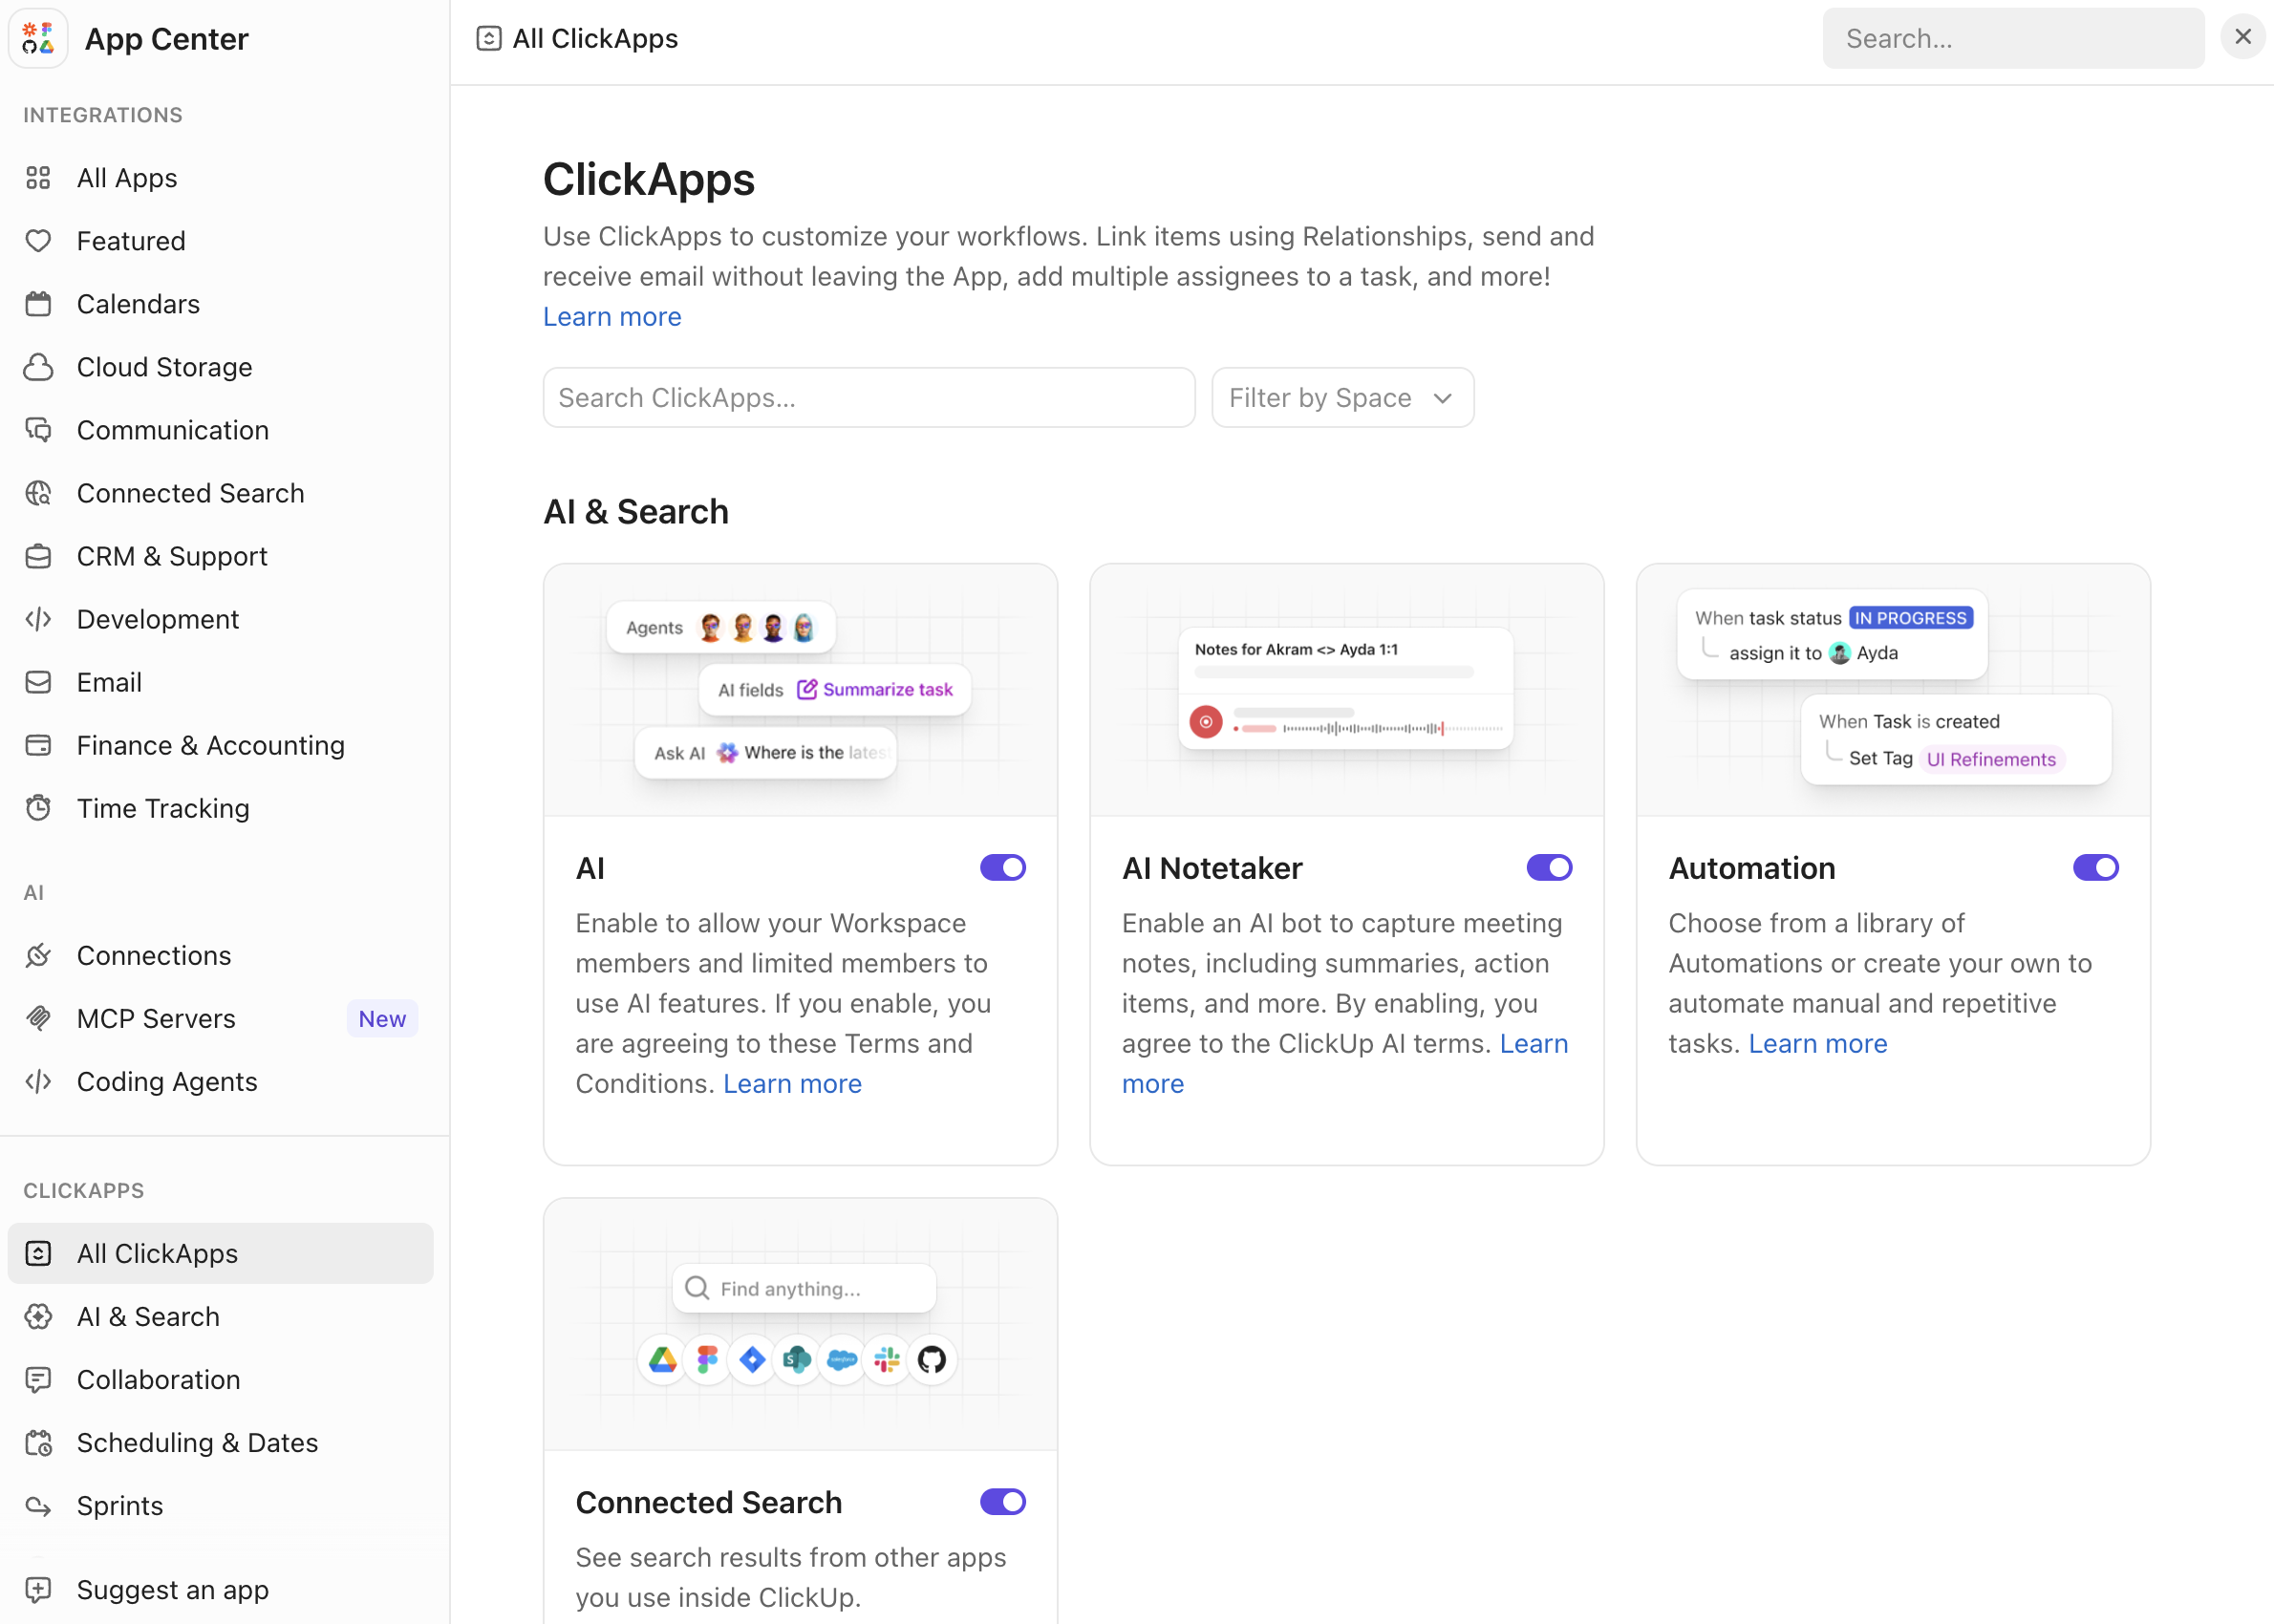Click All ClickApps header icon in top bar
The width and height of the screenshot is (2274, 1624).
[x=489, y=38]
